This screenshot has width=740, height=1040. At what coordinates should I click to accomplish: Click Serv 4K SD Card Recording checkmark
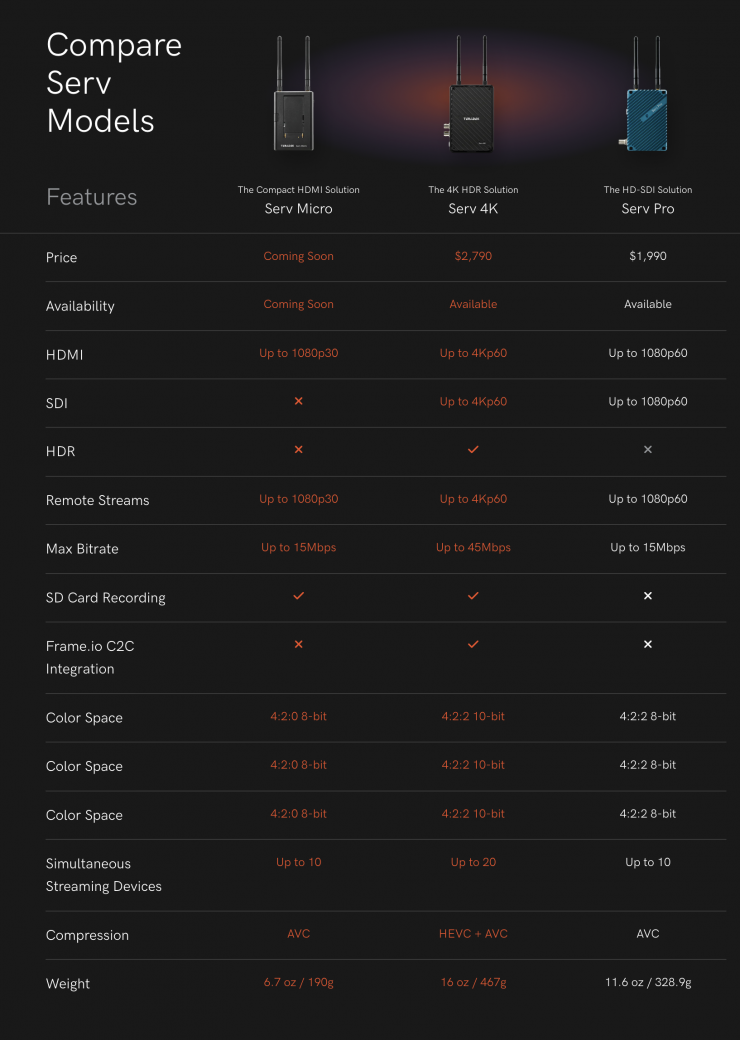(473, 596)
